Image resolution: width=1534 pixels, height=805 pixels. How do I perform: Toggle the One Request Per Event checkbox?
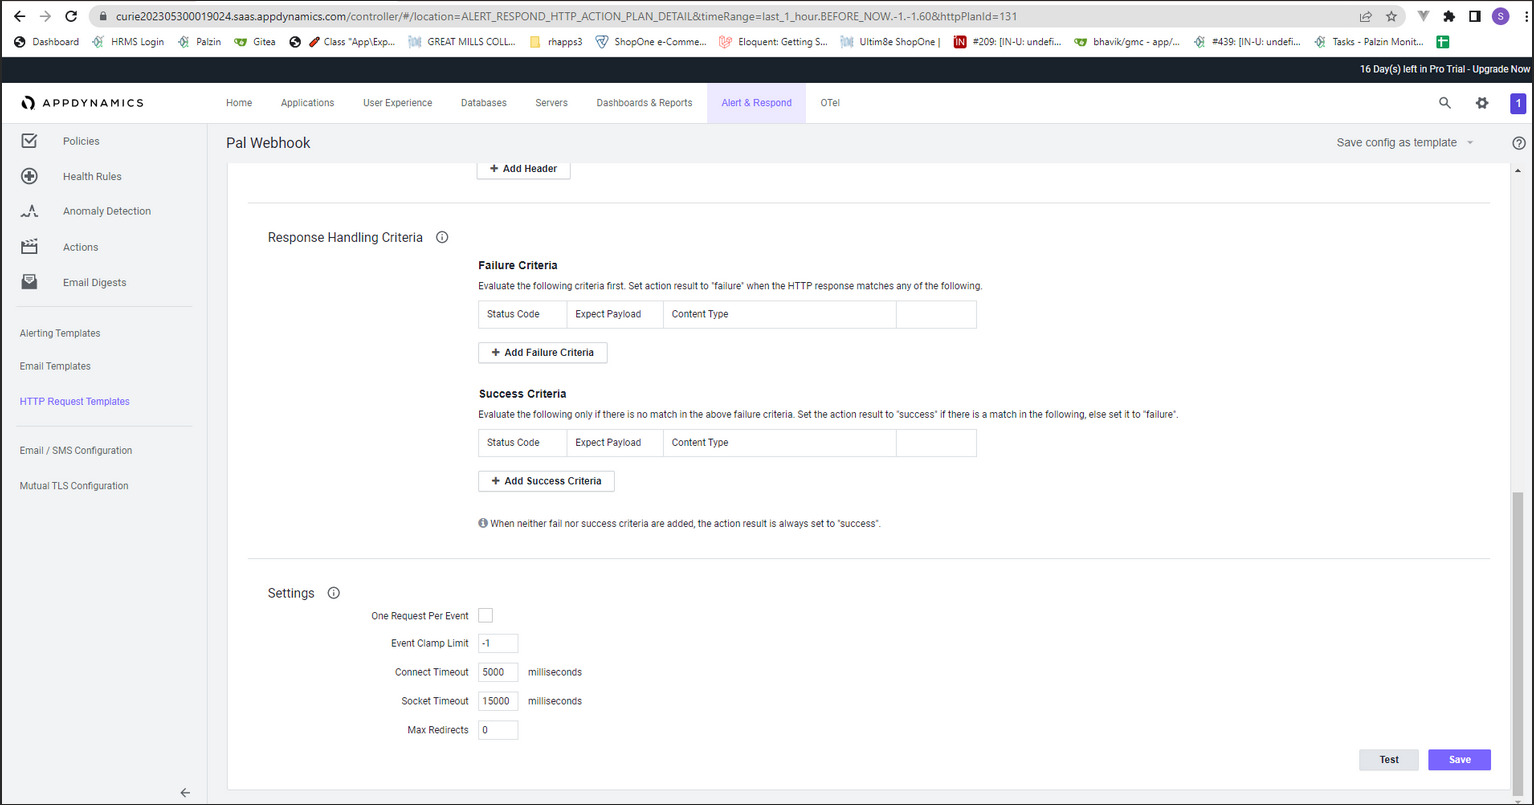[486, 616]
